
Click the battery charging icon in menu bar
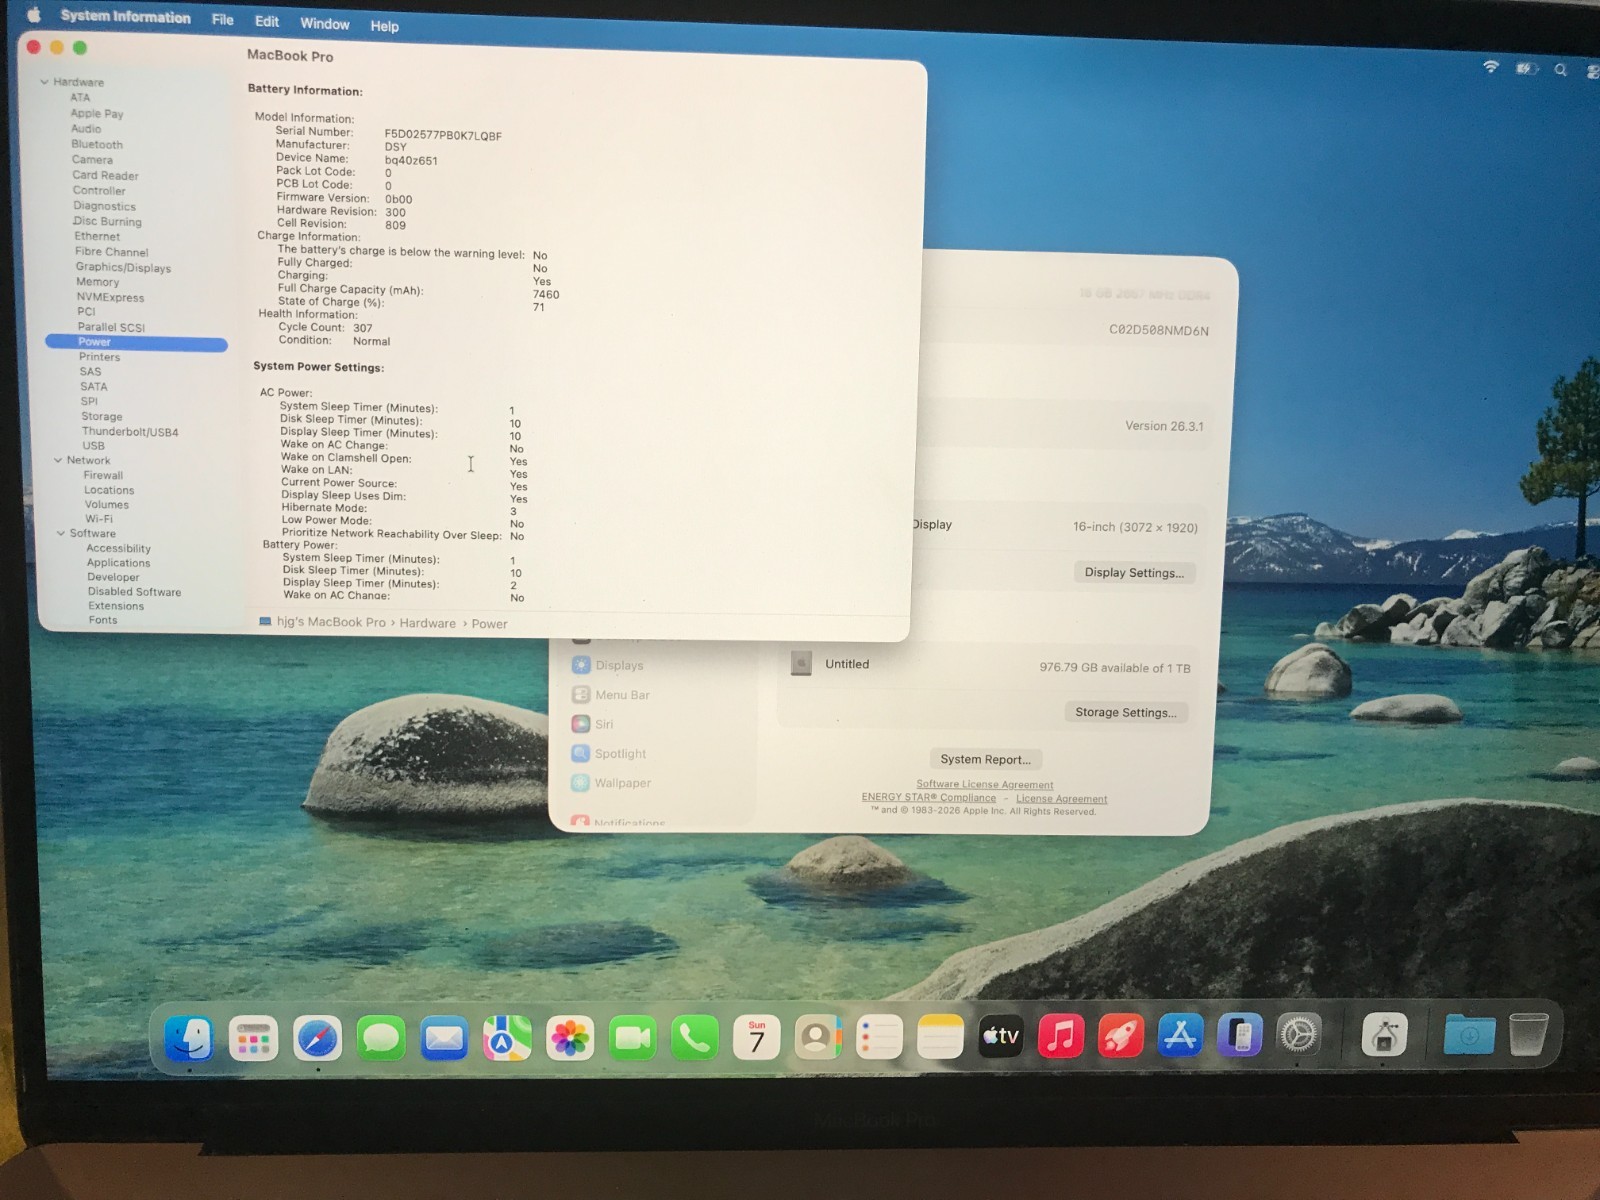click(x=1525, y=68)
